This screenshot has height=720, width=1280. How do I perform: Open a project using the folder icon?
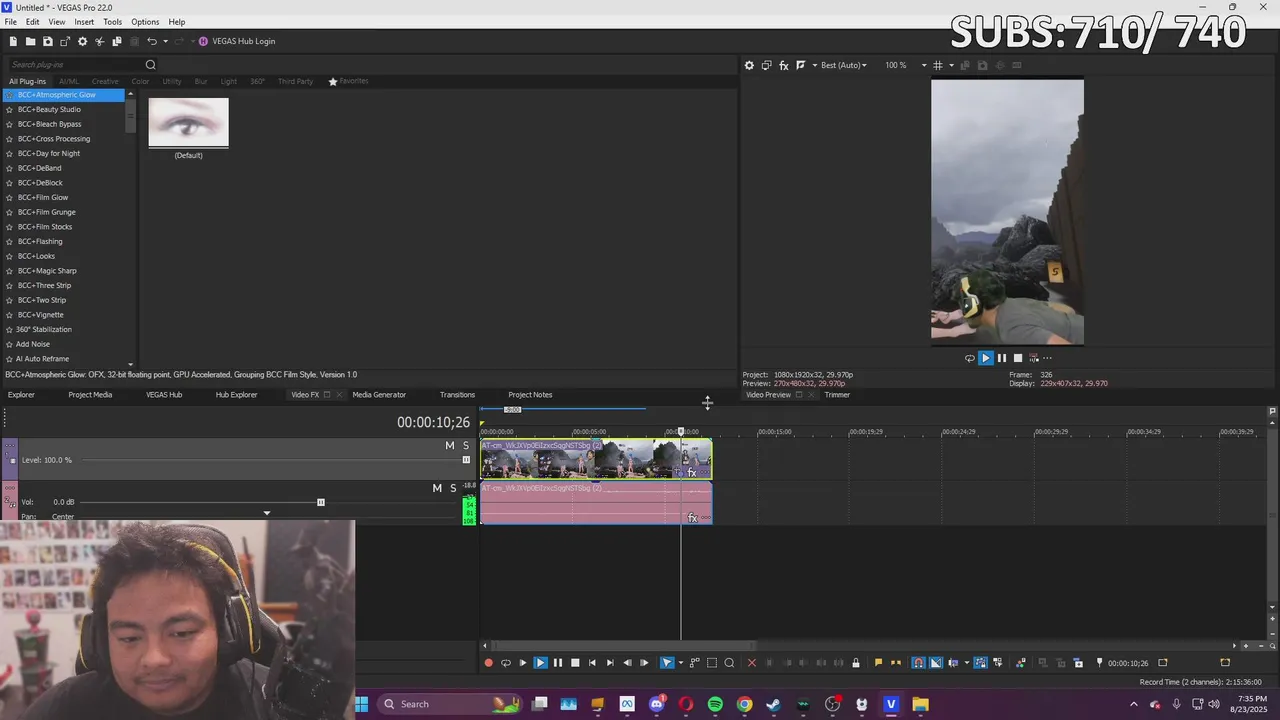30,41
